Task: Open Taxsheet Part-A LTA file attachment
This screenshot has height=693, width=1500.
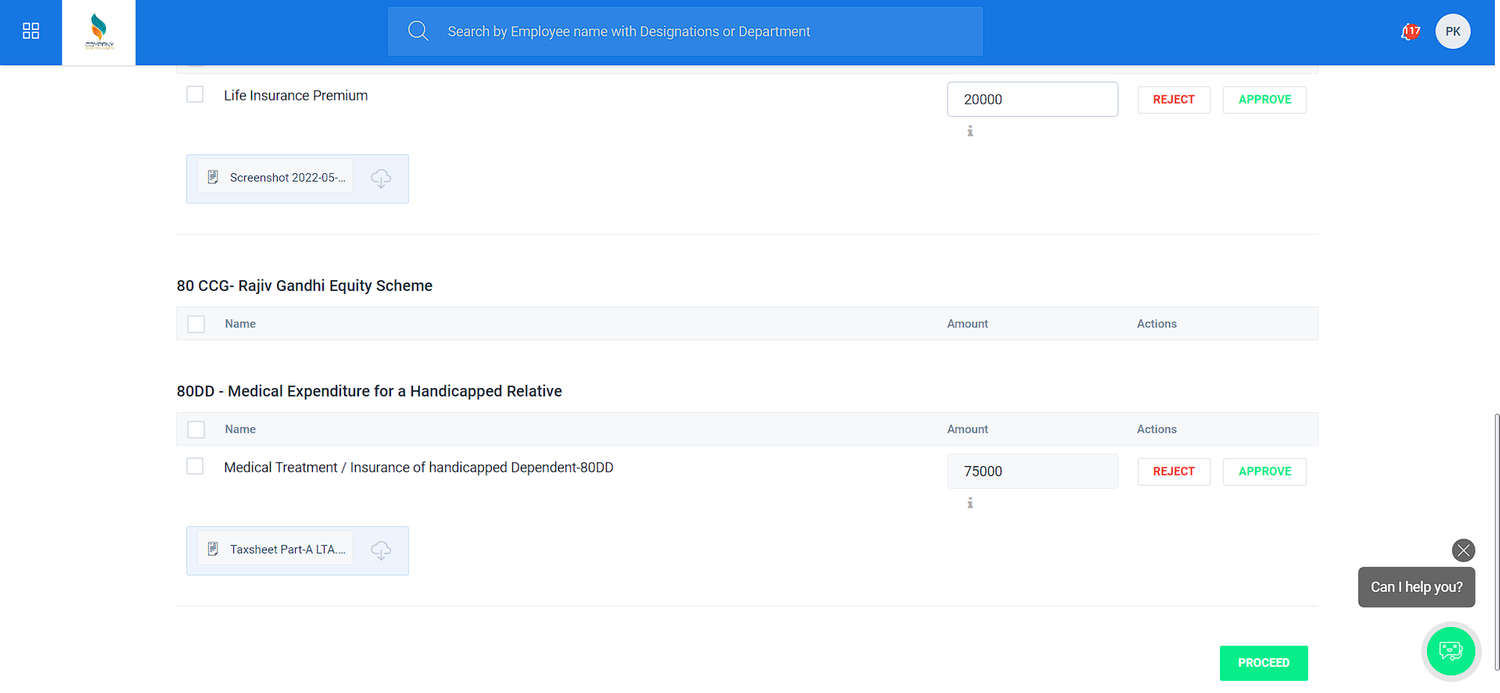Action: pyautogui.click(x=275, y=549)
